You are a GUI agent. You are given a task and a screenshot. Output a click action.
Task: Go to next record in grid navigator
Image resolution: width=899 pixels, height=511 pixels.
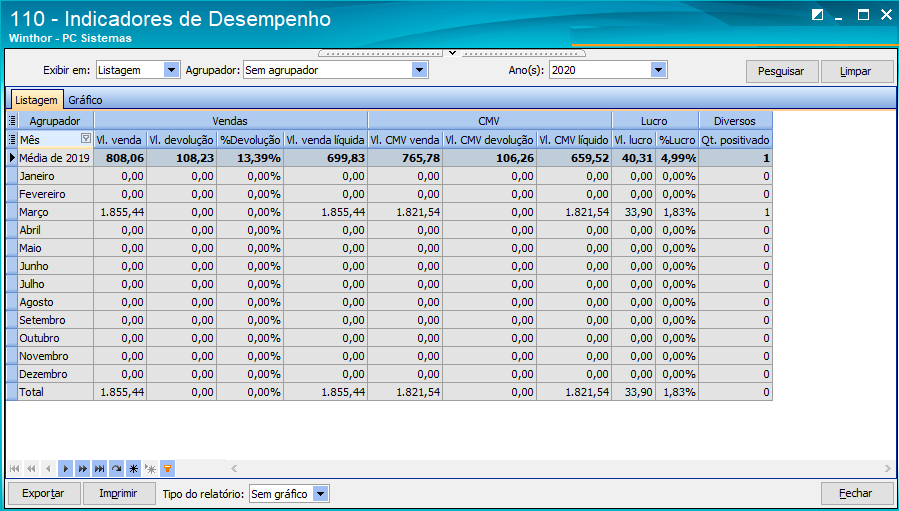pyautogui.click(x=65, y=469)
